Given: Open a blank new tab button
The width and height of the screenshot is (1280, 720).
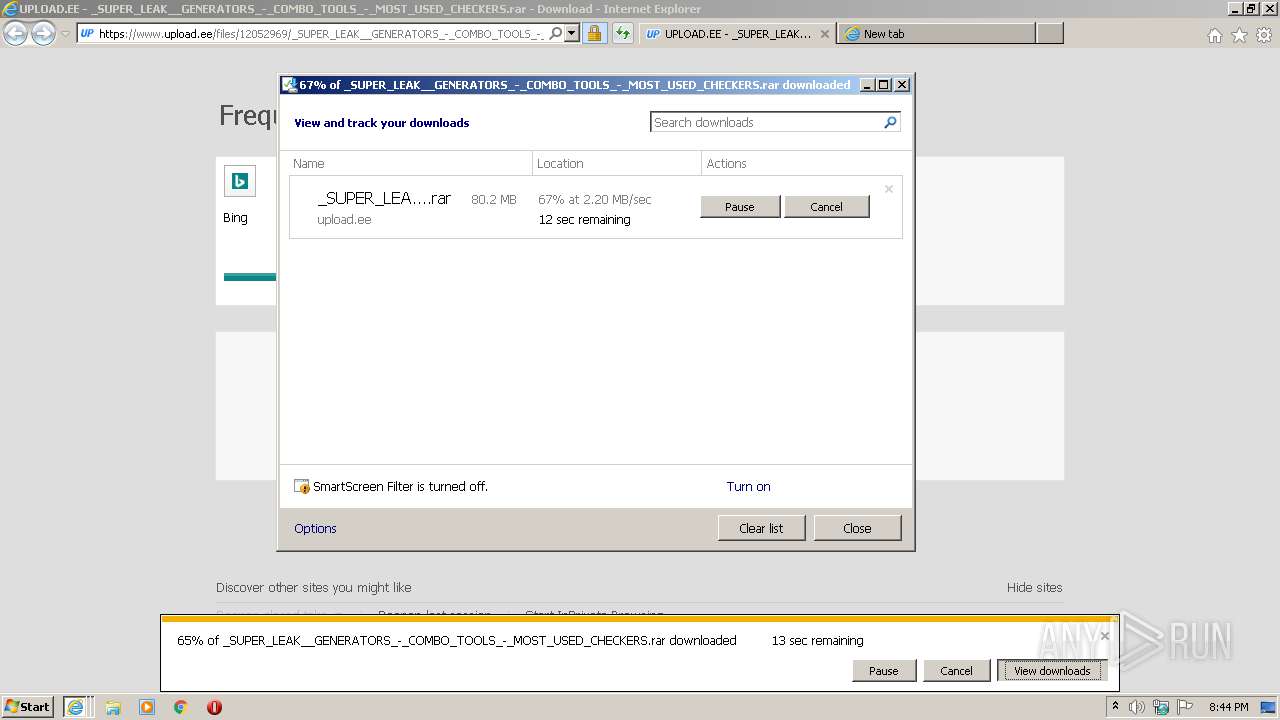Looking at the screenshot, I should coord(1049,33).
